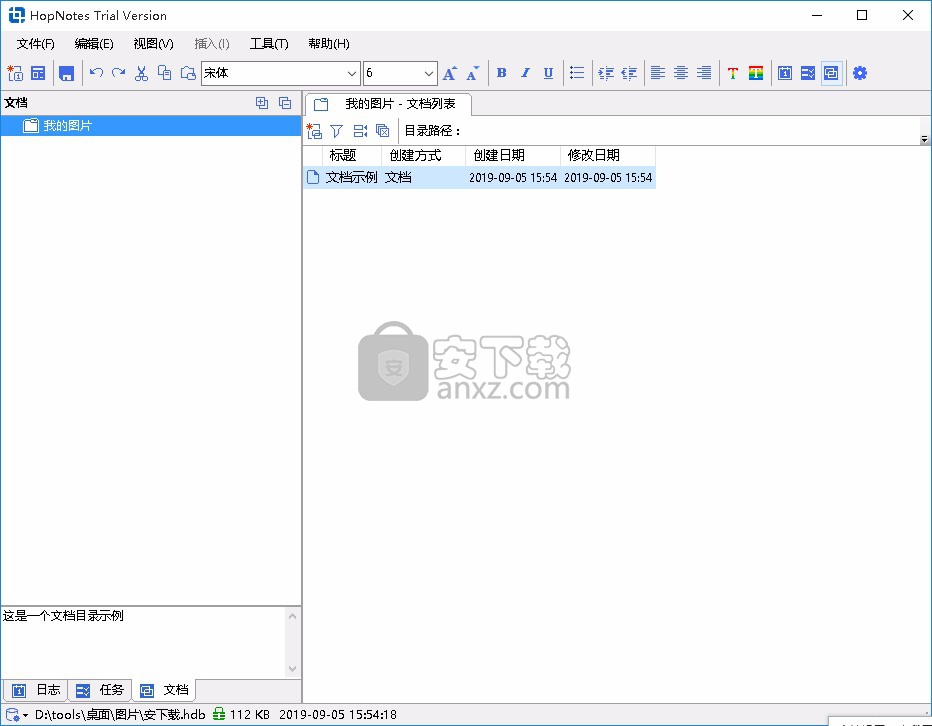
Task: Open settings with the gear icon
Action: (860, 73)
